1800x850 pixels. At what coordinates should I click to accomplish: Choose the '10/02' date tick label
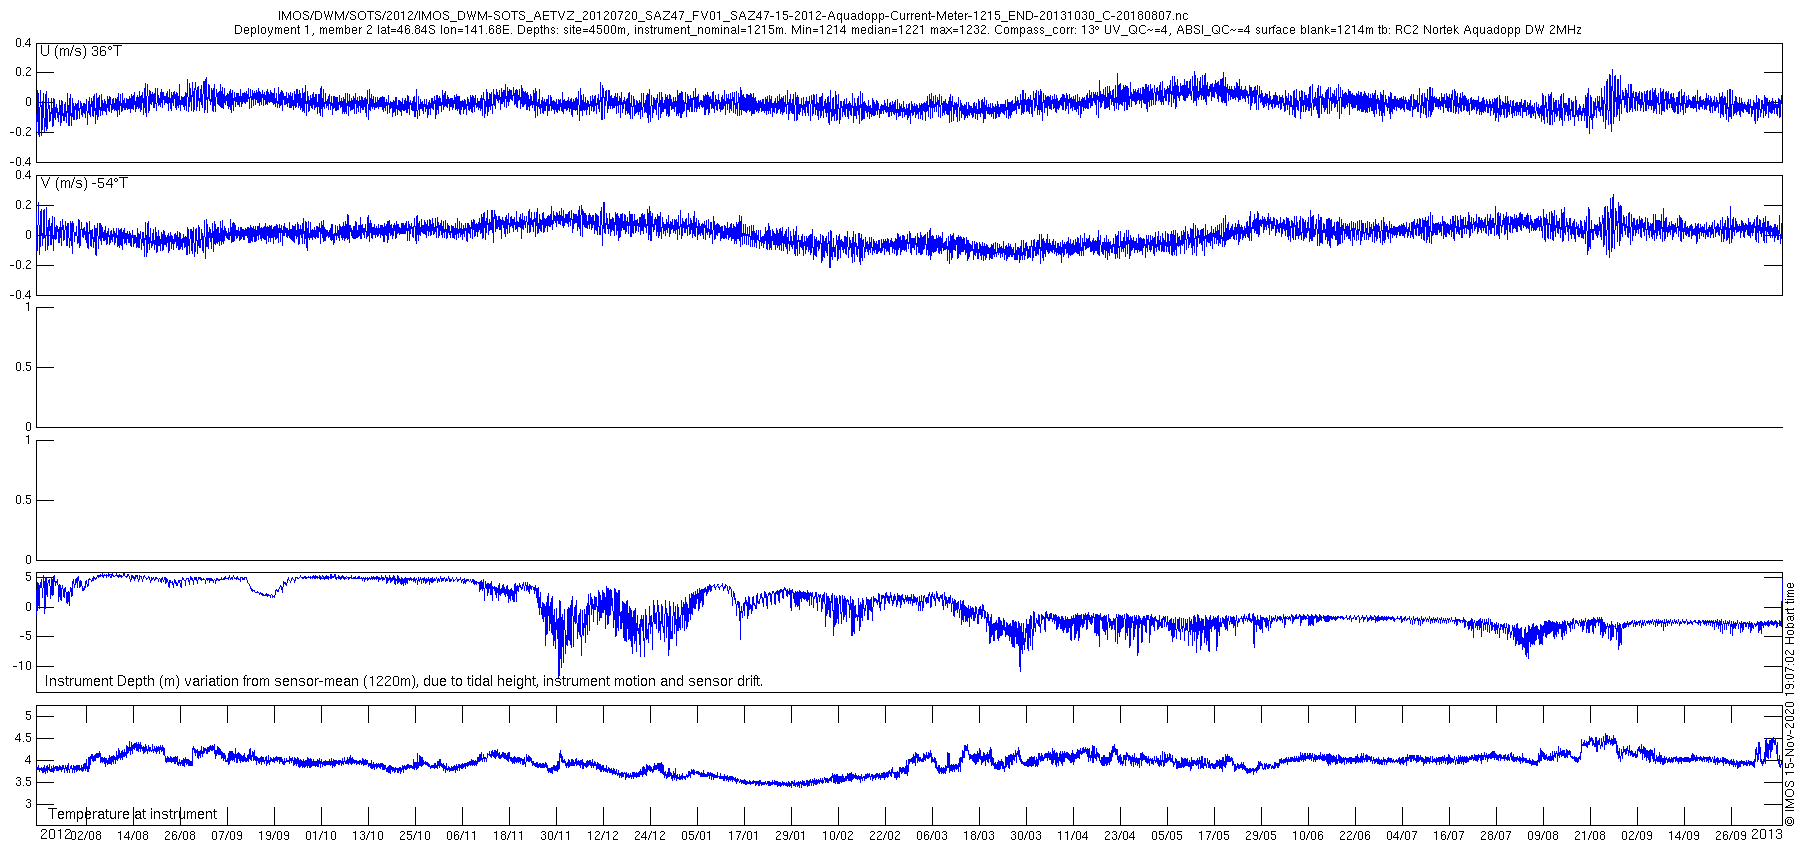point(838,836)
